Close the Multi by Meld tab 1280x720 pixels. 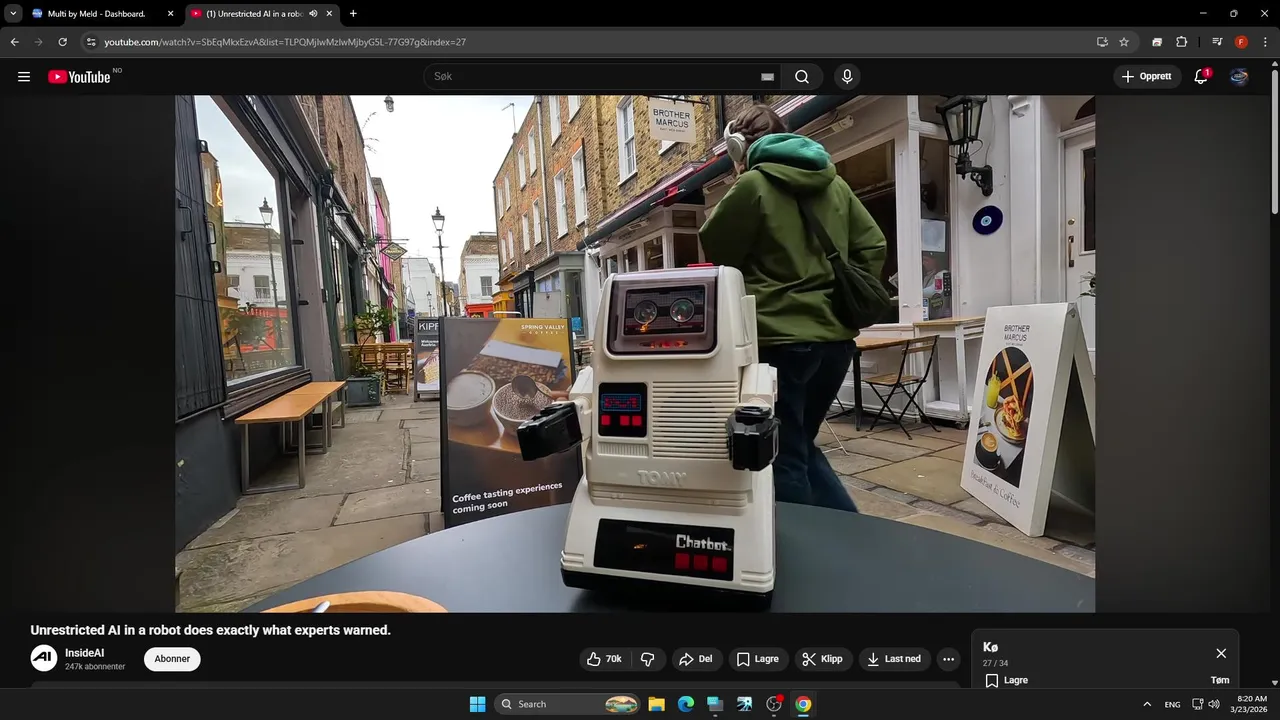point(170,14)
